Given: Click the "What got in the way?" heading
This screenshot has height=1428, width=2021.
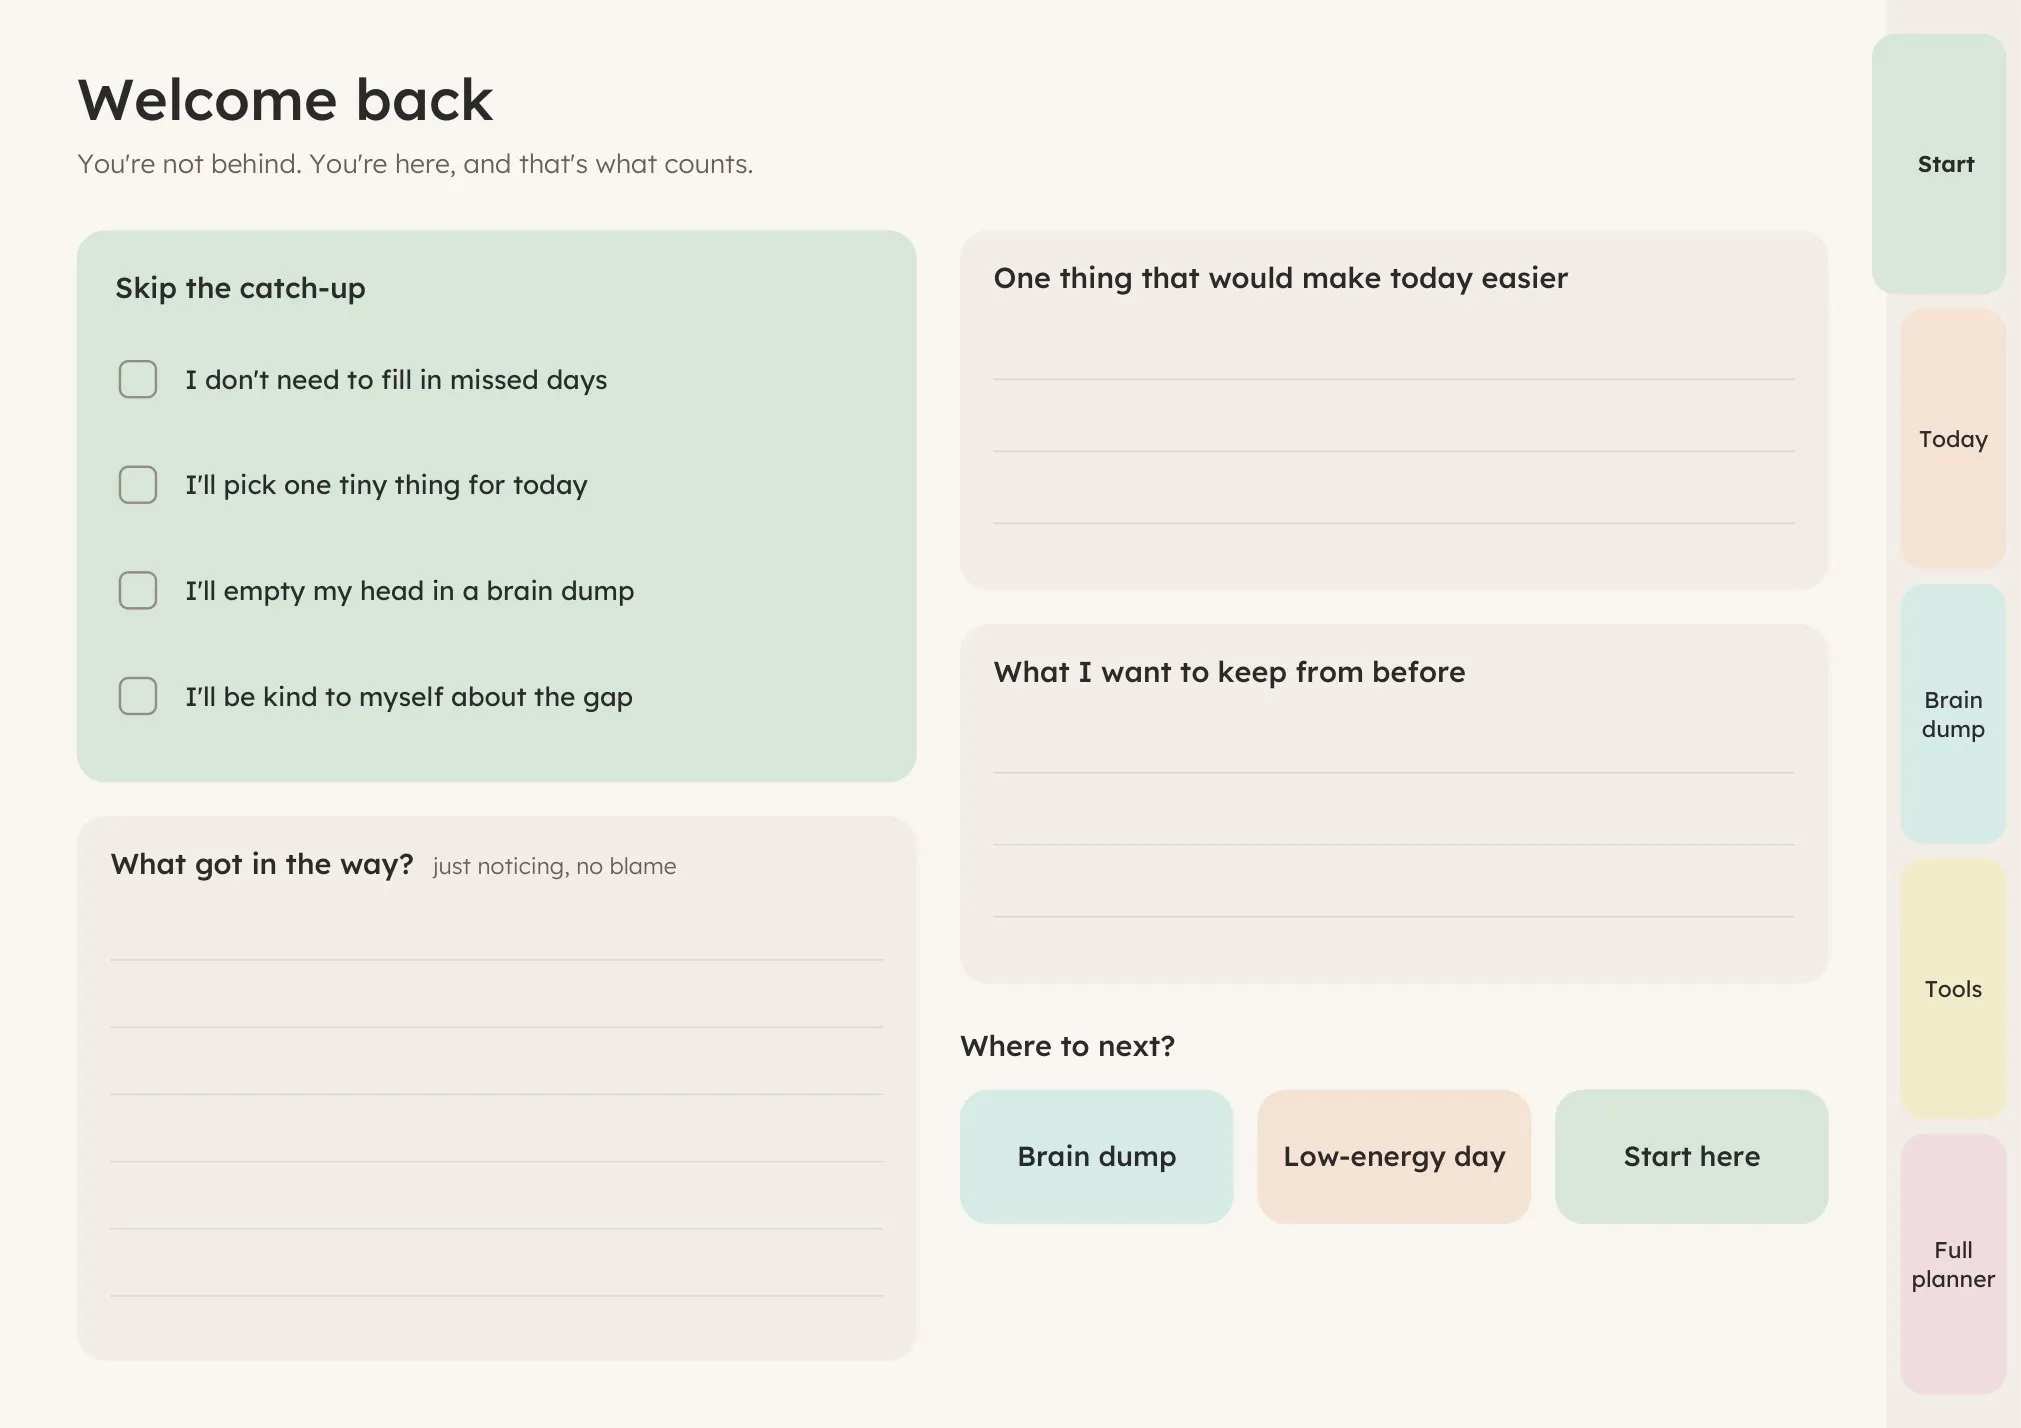Looking at the screenshot, I should pos(262,864).
